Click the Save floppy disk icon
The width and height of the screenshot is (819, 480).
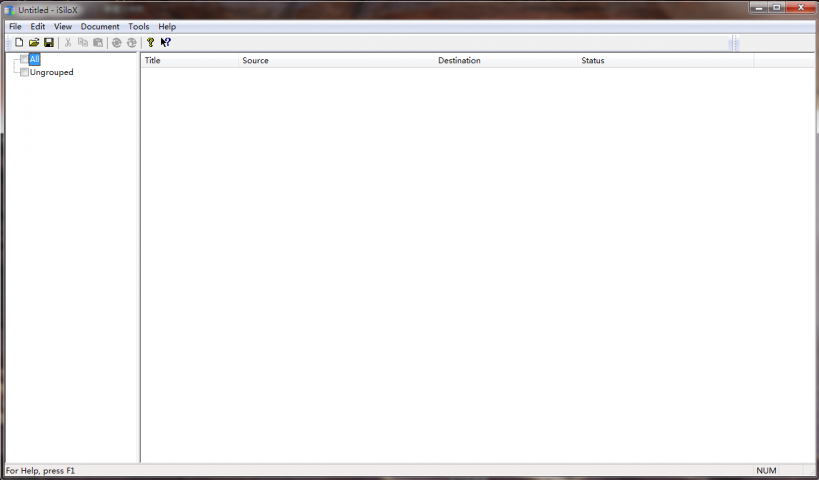point(49,43)
